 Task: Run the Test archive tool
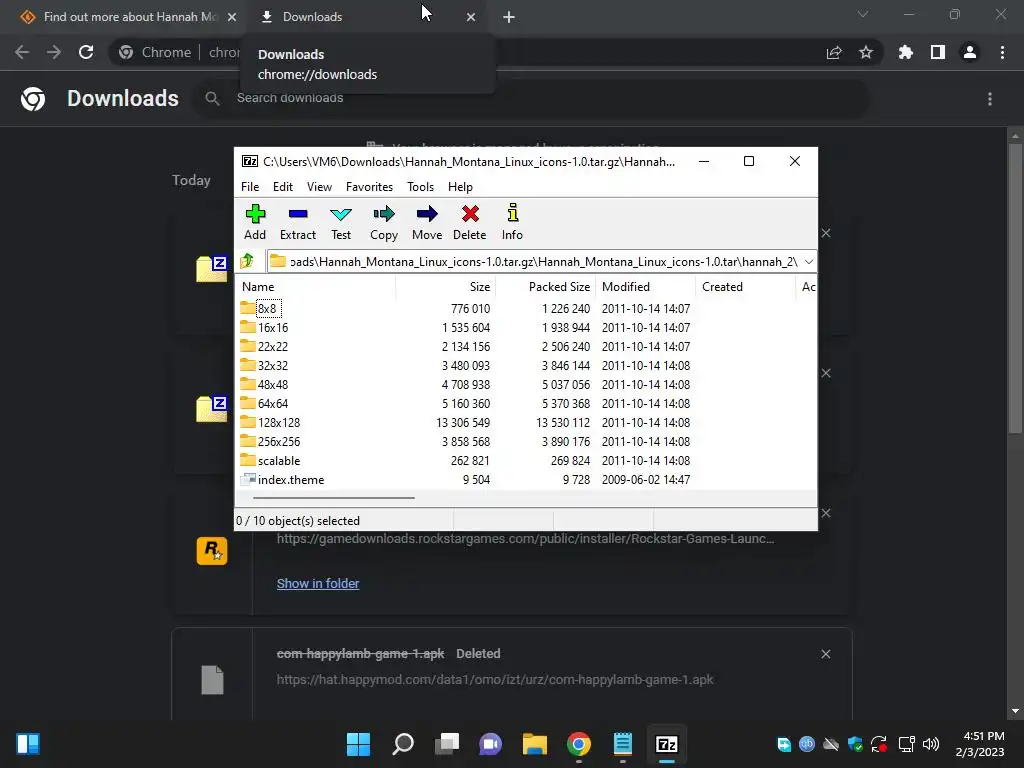tap(341, 222)
